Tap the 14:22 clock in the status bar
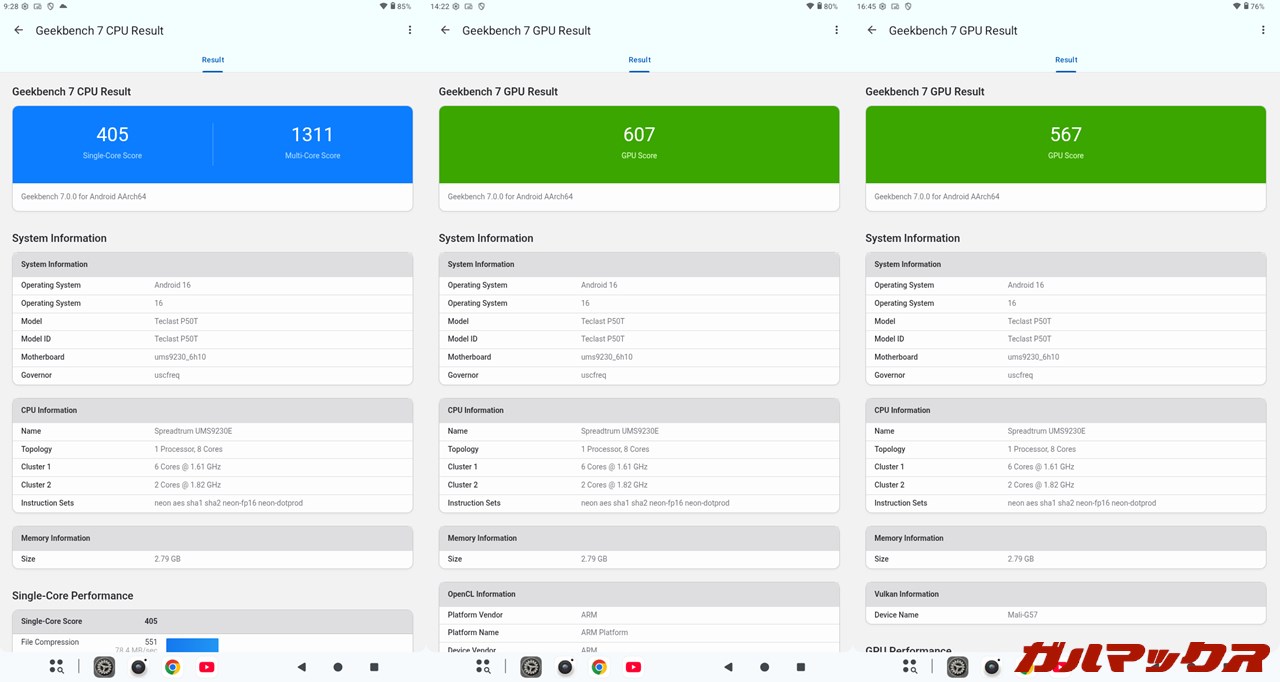Image resolution: width=1280 pixels, height=682 pixels. 440,6
